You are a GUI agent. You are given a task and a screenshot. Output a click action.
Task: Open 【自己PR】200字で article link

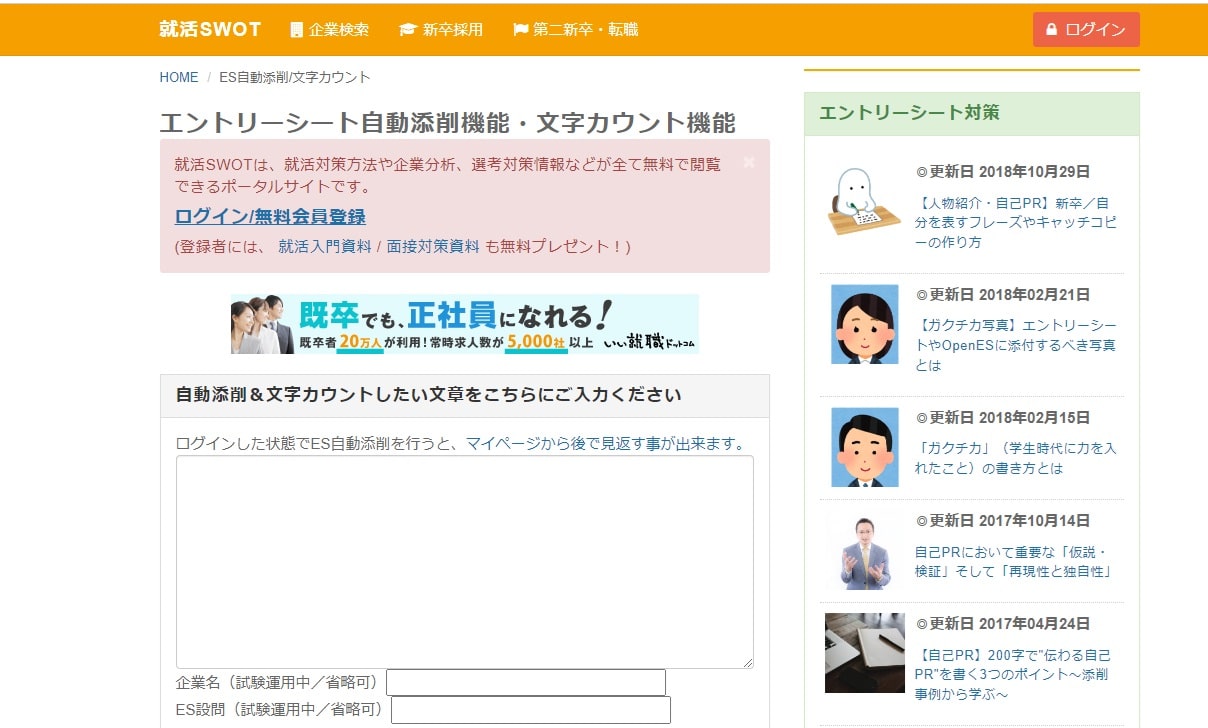(1012, 674)
